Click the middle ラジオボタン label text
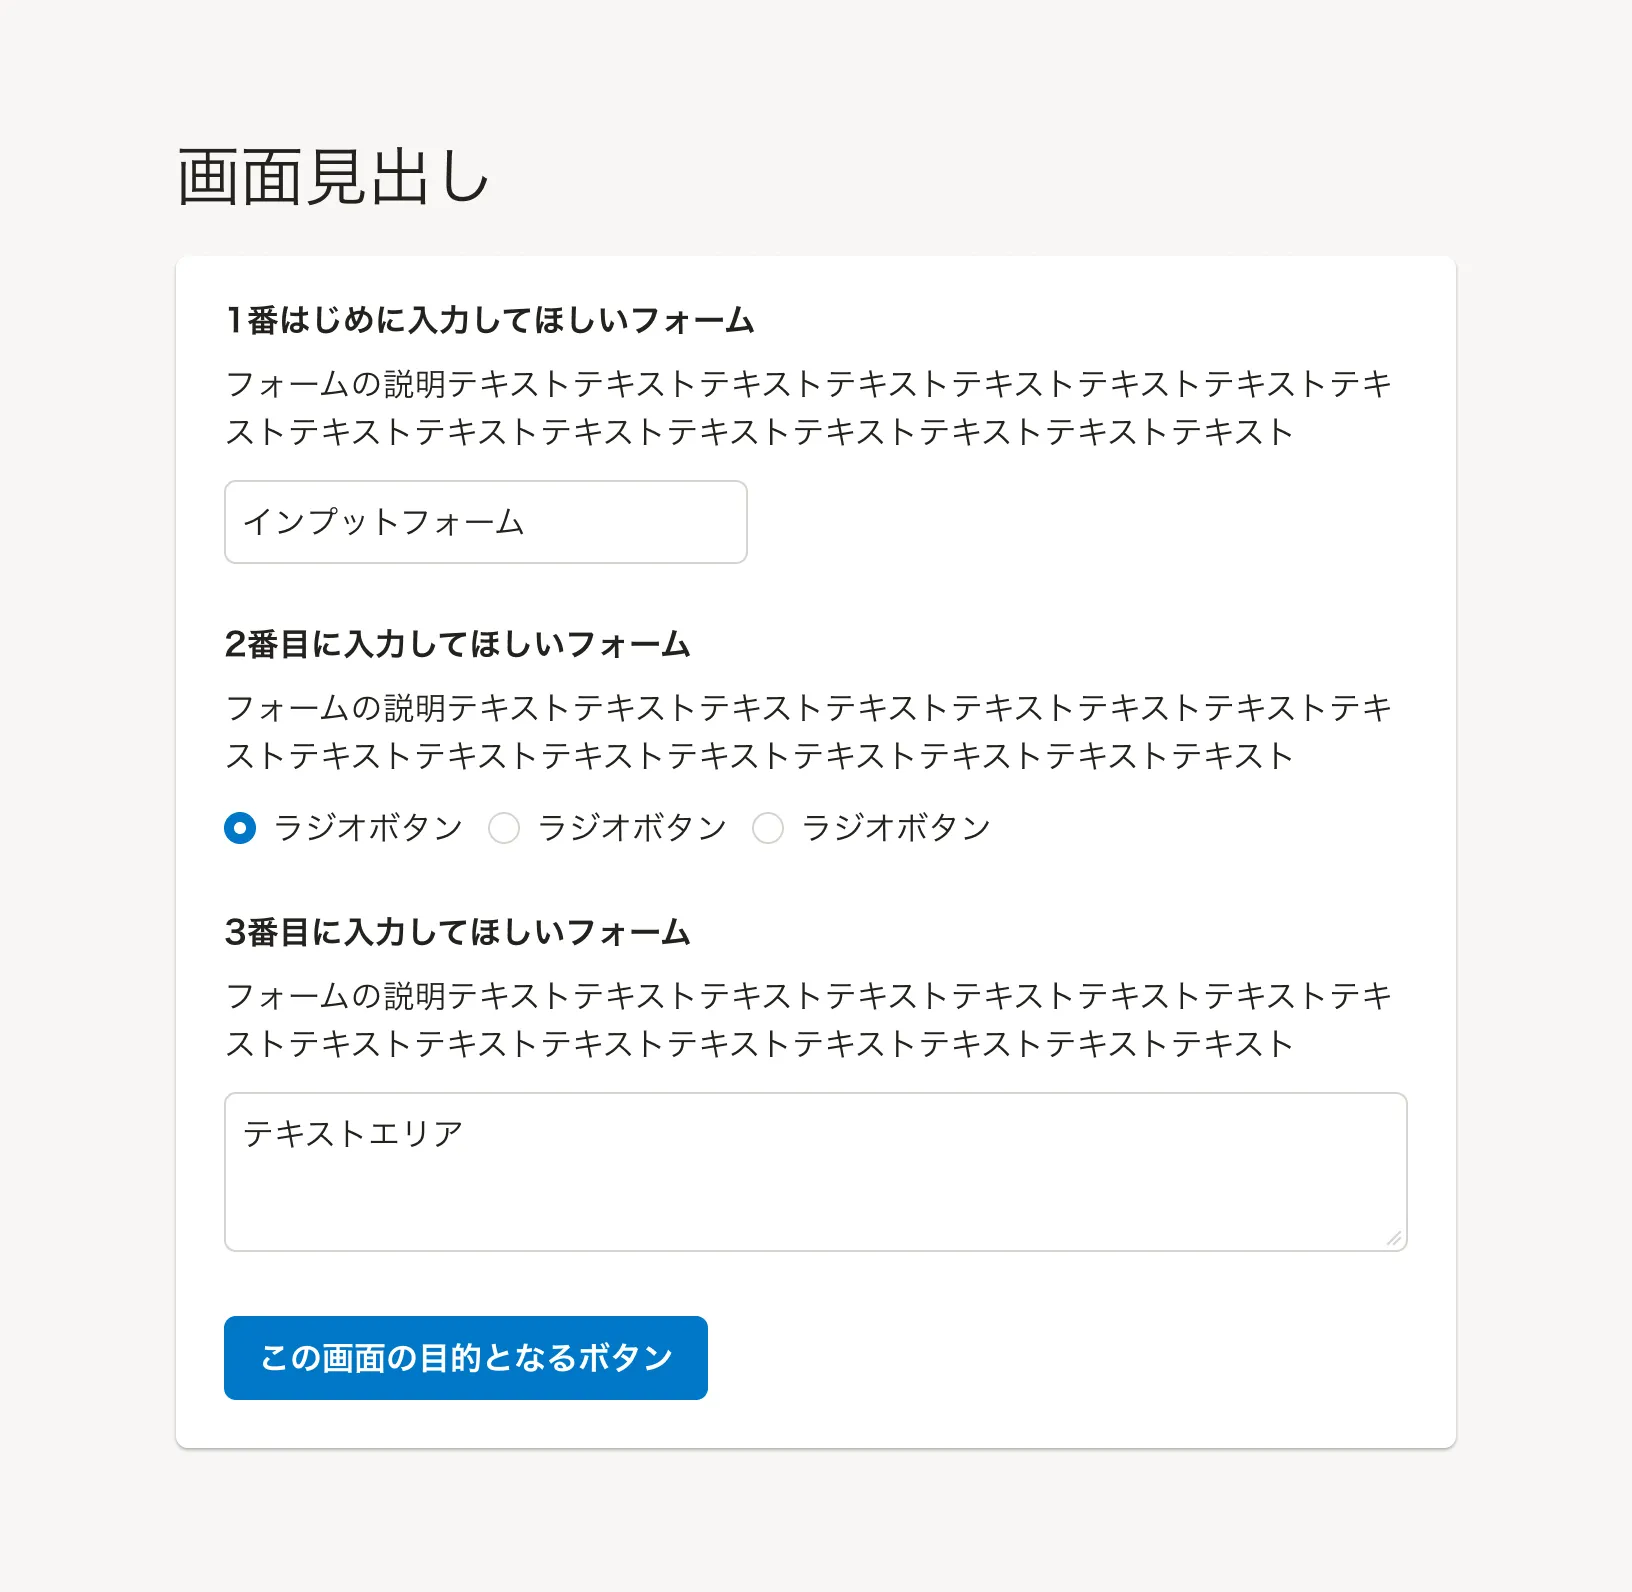The height and width of the screenshot is (1592, 1632). point(632,828)
